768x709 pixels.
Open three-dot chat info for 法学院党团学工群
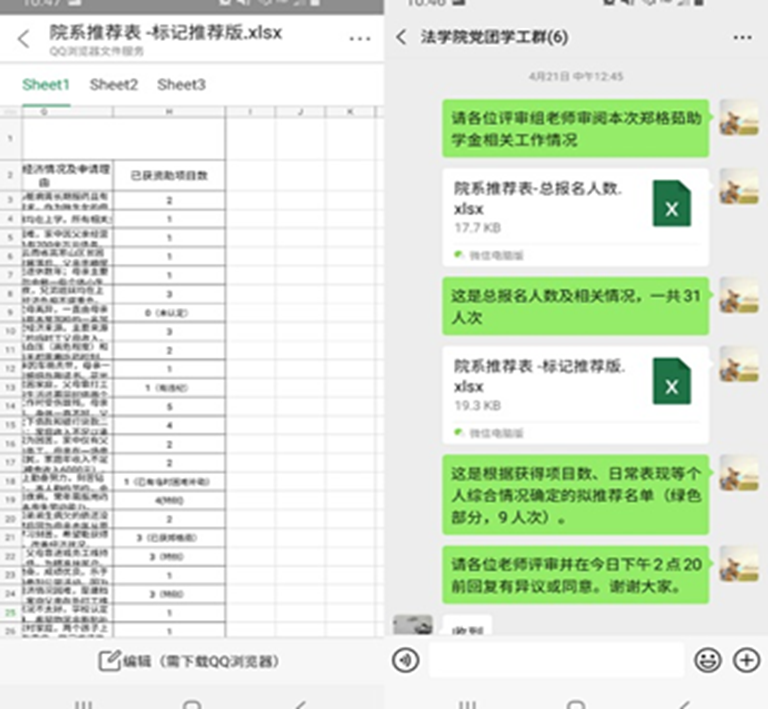pos(742,37)
